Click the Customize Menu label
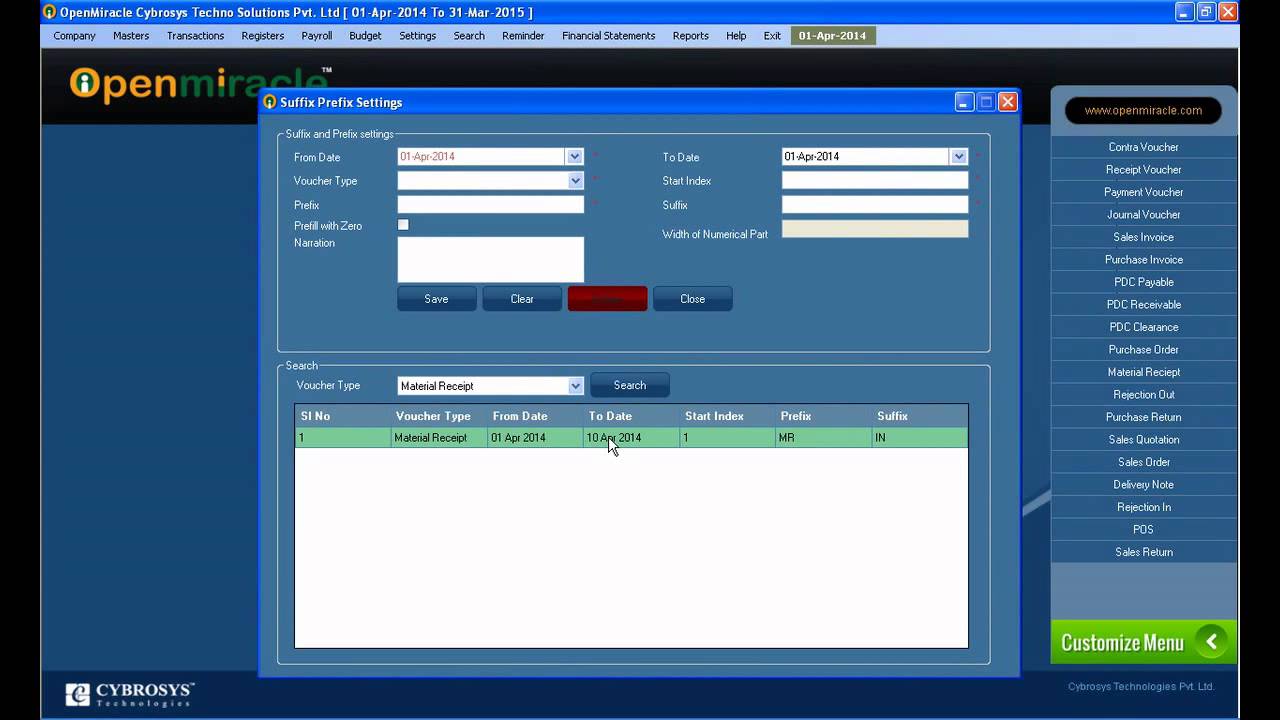This screenshot has width=1280, height=720. pyautogui.click(x=1122, y=643)
